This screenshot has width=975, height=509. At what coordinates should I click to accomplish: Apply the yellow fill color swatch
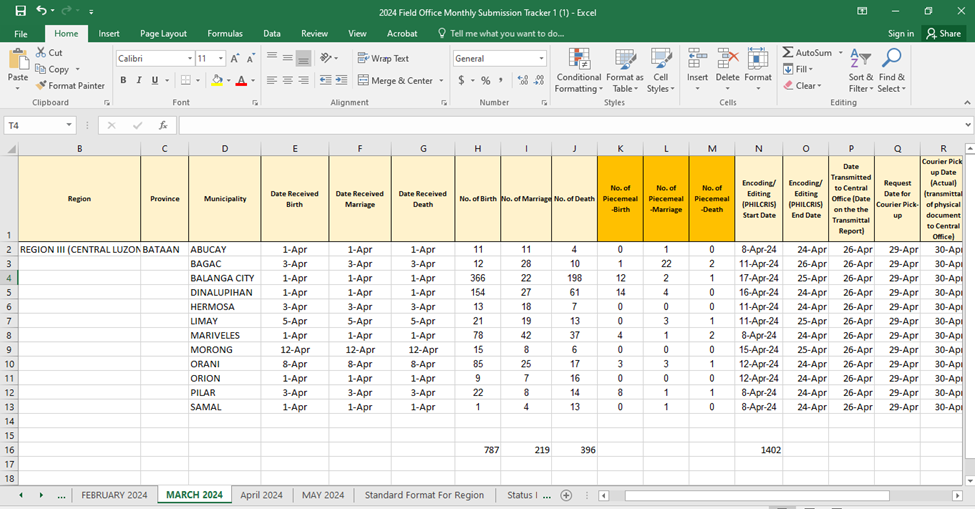(x=217, y=81)
